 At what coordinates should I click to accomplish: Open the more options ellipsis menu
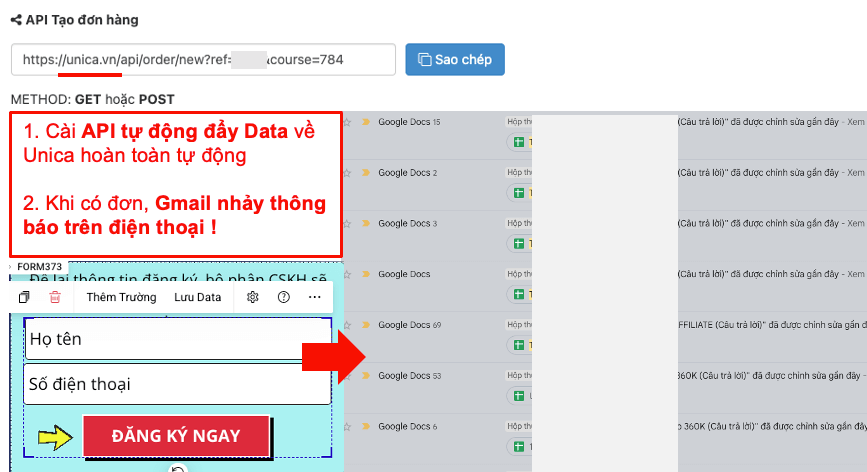click(x=315, y=297)
